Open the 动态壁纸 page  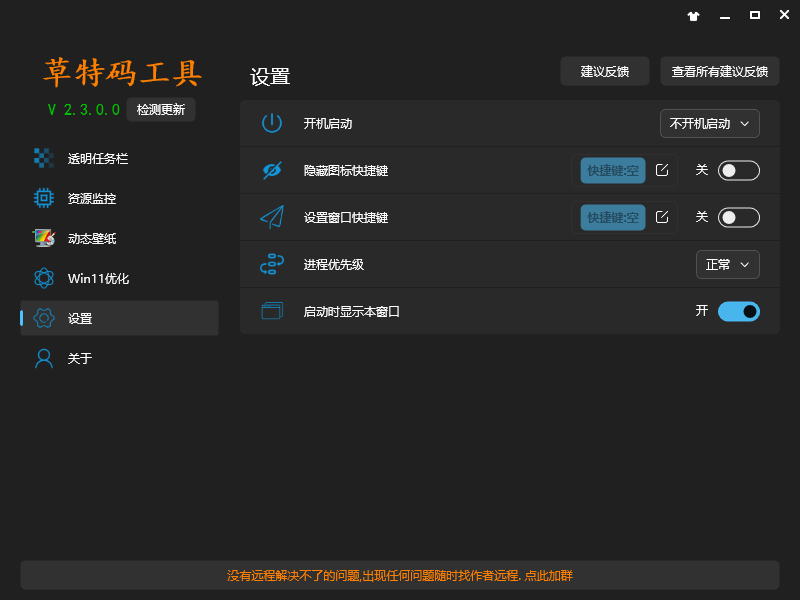pyautogui.click(x=119, y=238)
